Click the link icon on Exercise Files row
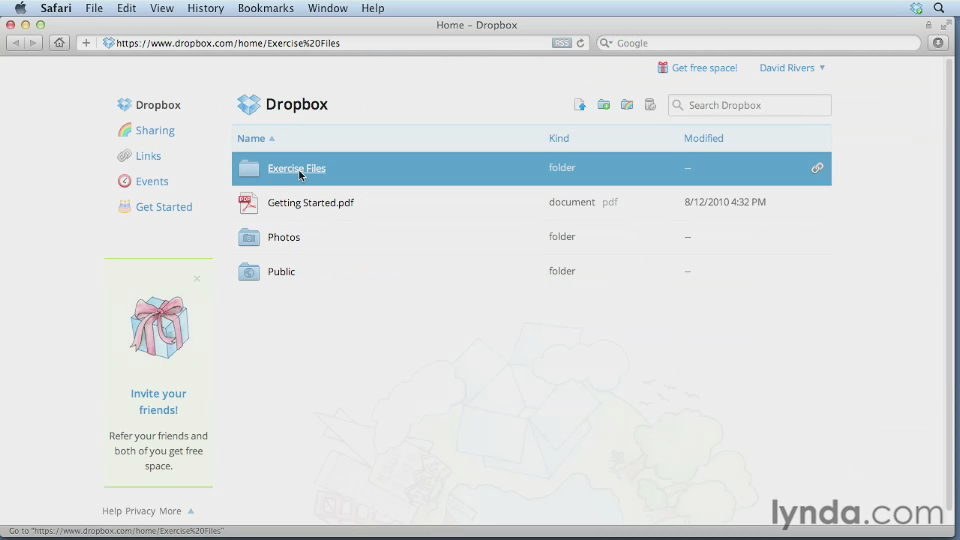960x540 pixels. pos(817,168)
